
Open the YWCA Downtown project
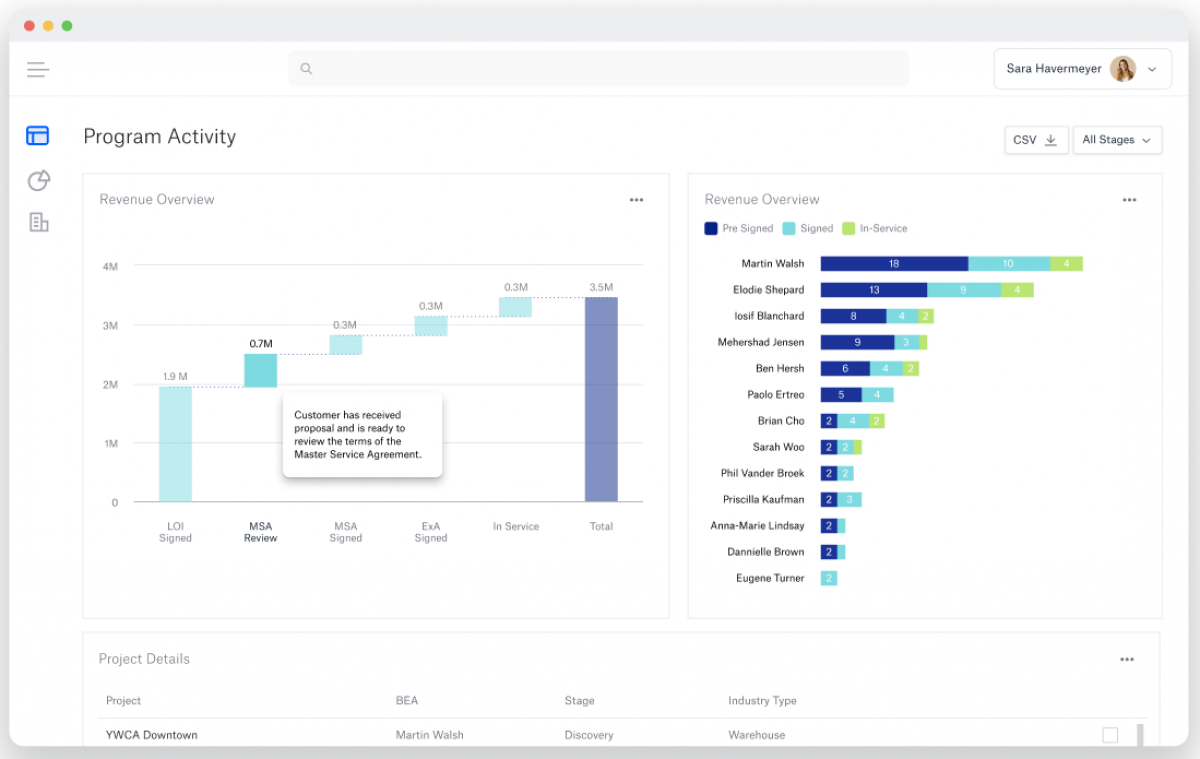(152, 735)
